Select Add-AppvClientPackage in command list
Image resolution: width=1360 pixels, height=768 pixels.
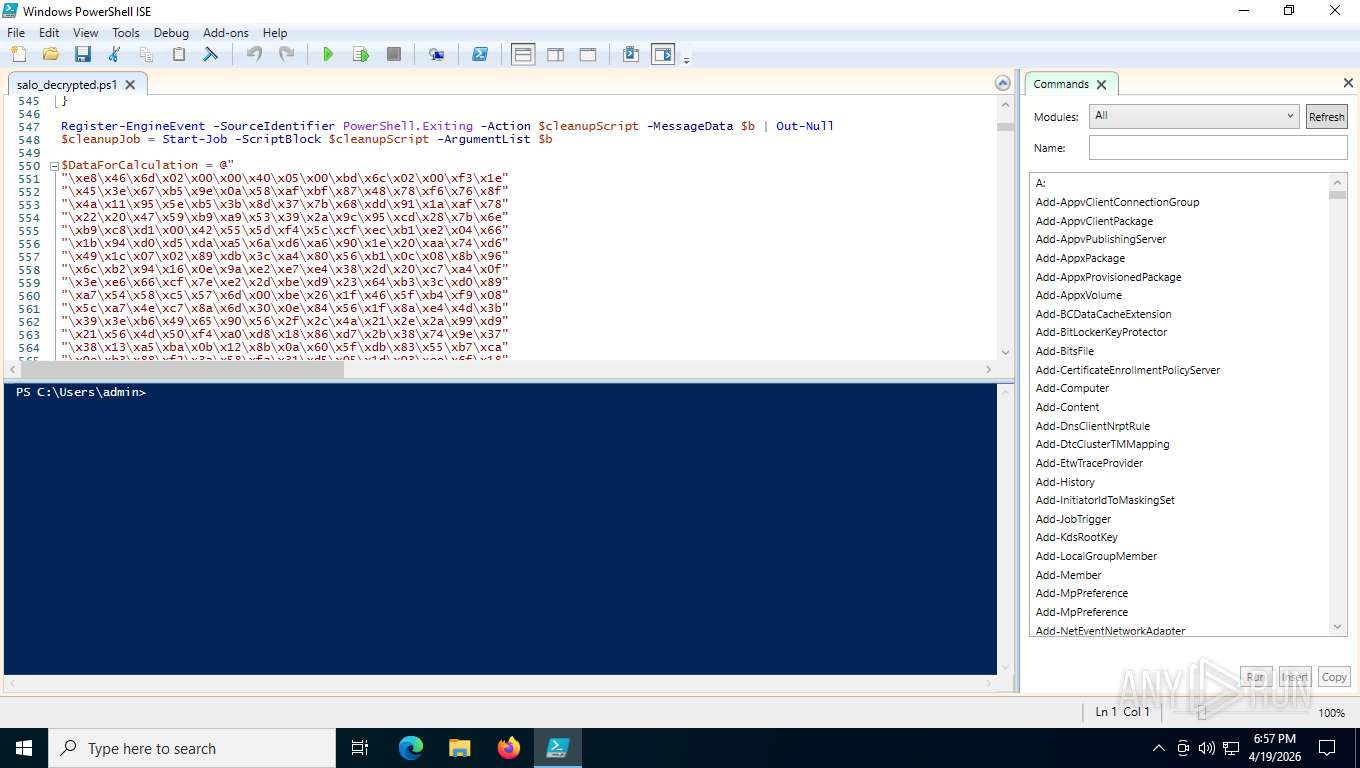coord(1094,221)
